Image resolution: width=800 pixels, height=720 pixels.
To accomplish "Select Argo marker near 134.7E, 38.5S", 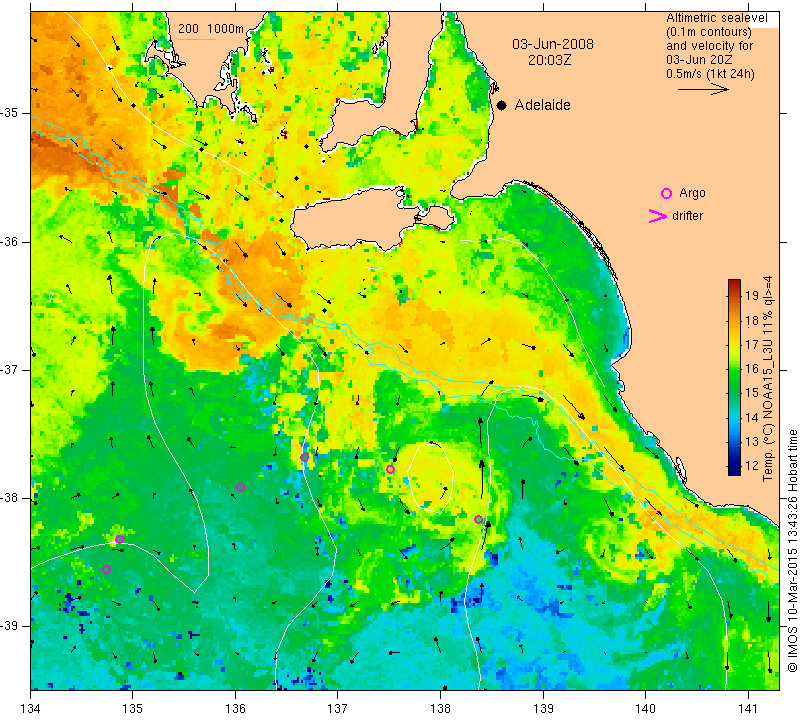I will [x=107, y=569].
